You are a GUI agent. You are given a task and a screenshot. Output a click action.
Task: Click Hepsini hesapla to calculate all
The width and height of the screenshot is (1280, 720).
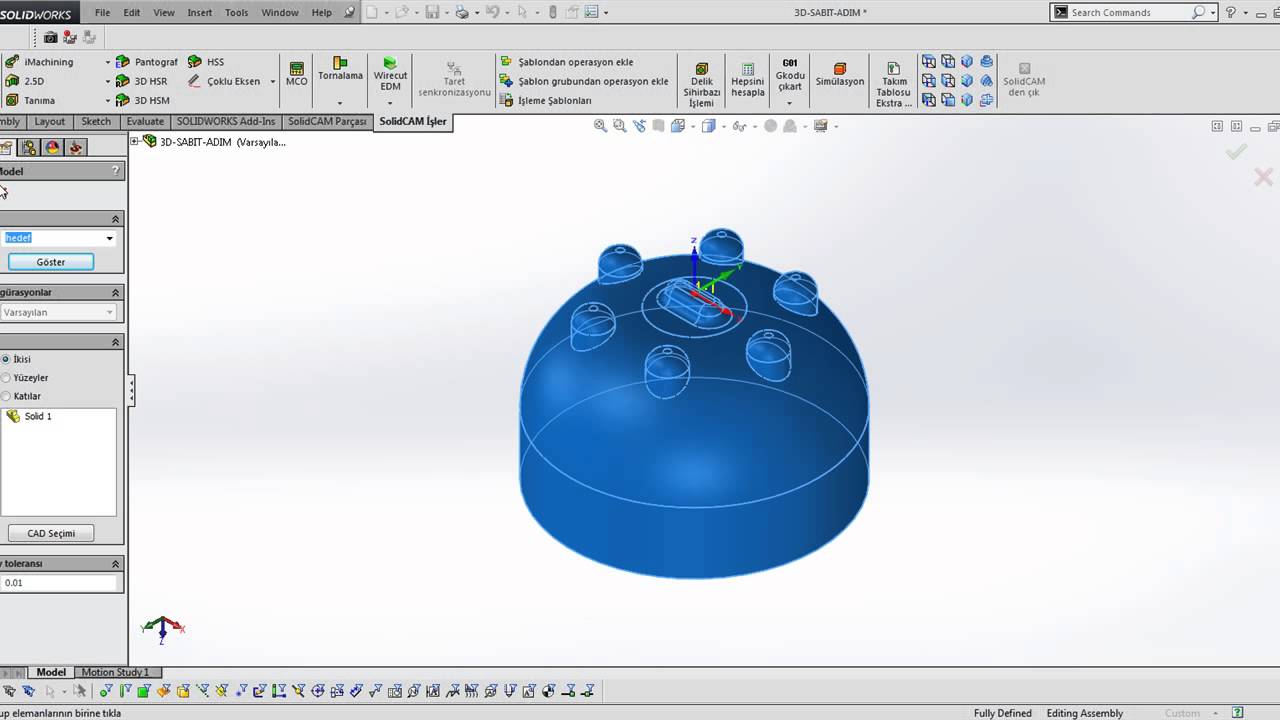748,80
